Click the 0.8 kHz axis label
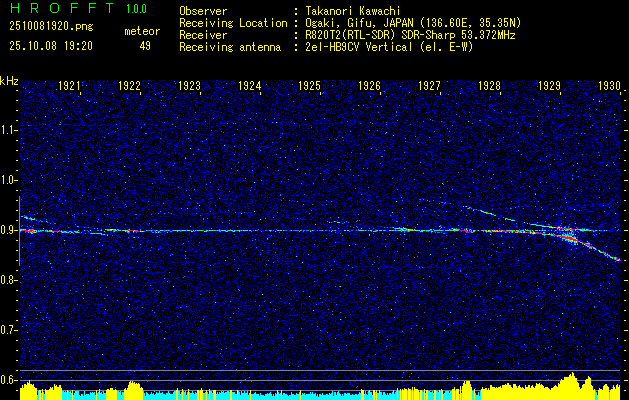 pos(8,280)
